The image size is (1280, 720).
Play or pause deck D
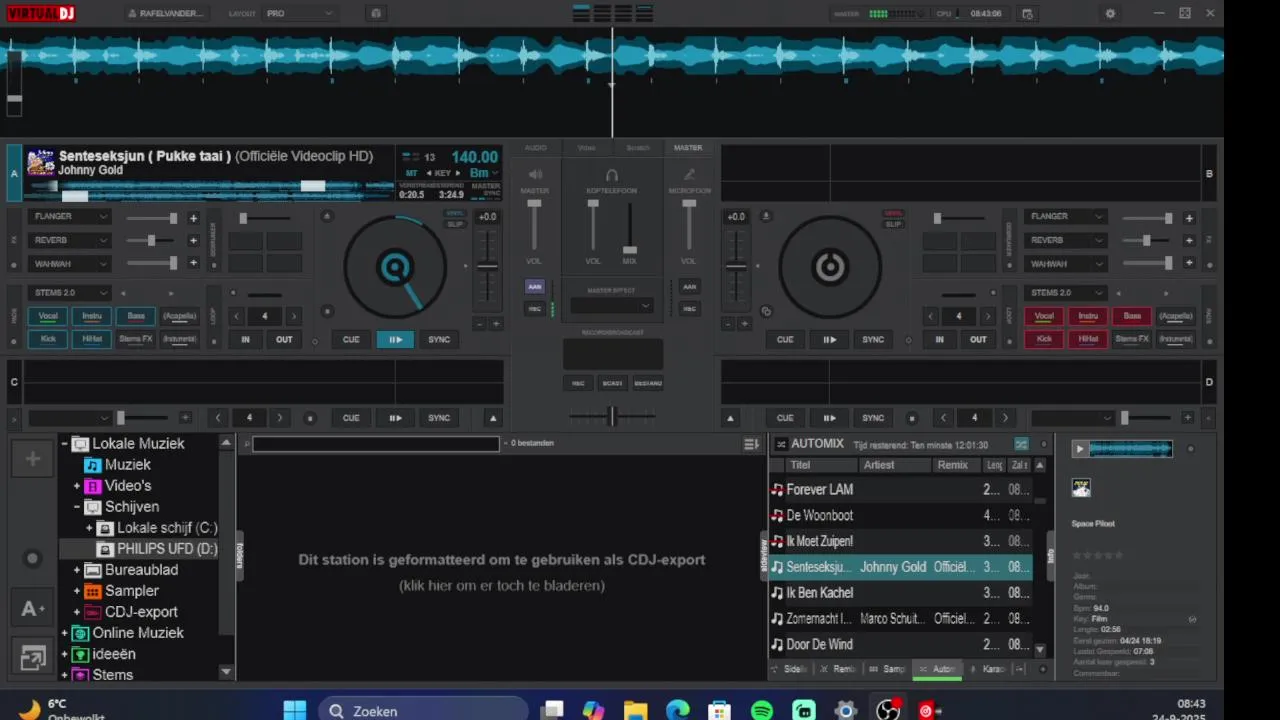tap(829, 418)
